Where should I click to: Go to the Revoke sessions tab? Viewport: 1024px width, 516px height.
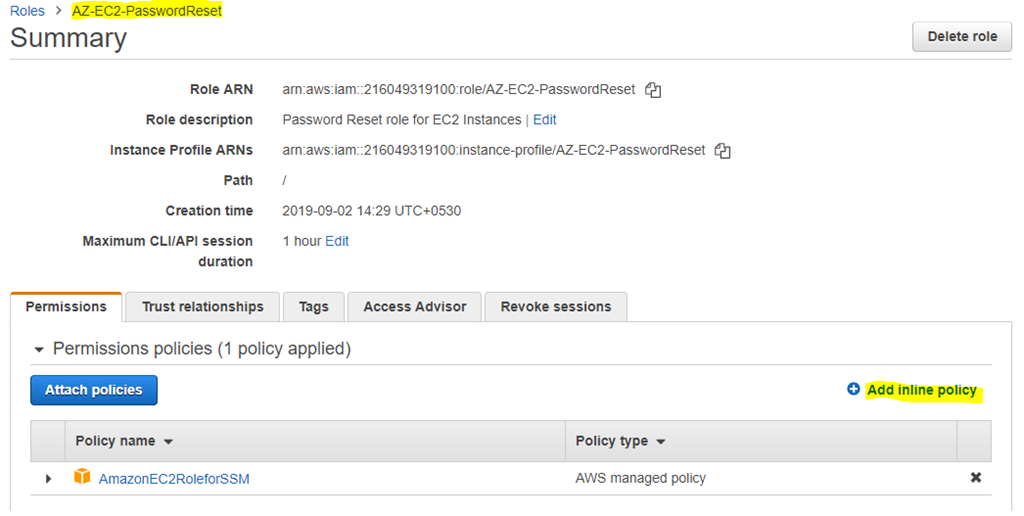(x=556, y=307)
